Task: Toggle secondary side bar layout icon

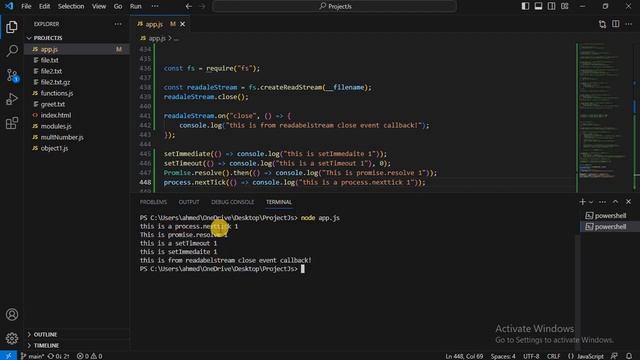Action: [551, 6]
